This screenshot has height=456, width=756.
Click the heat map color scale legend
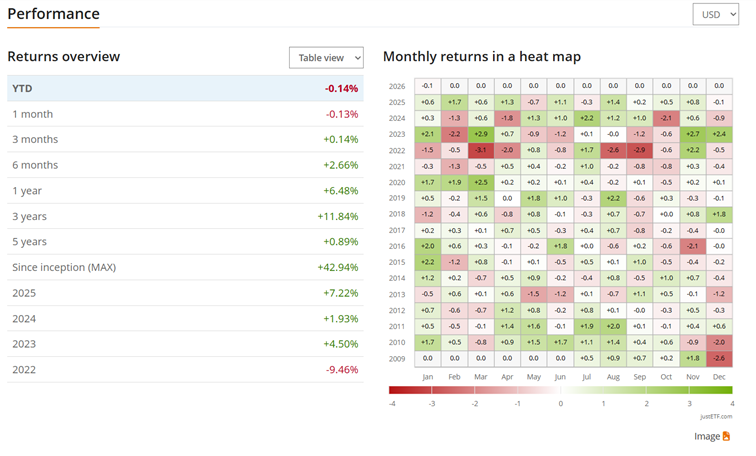click(560, 391)
